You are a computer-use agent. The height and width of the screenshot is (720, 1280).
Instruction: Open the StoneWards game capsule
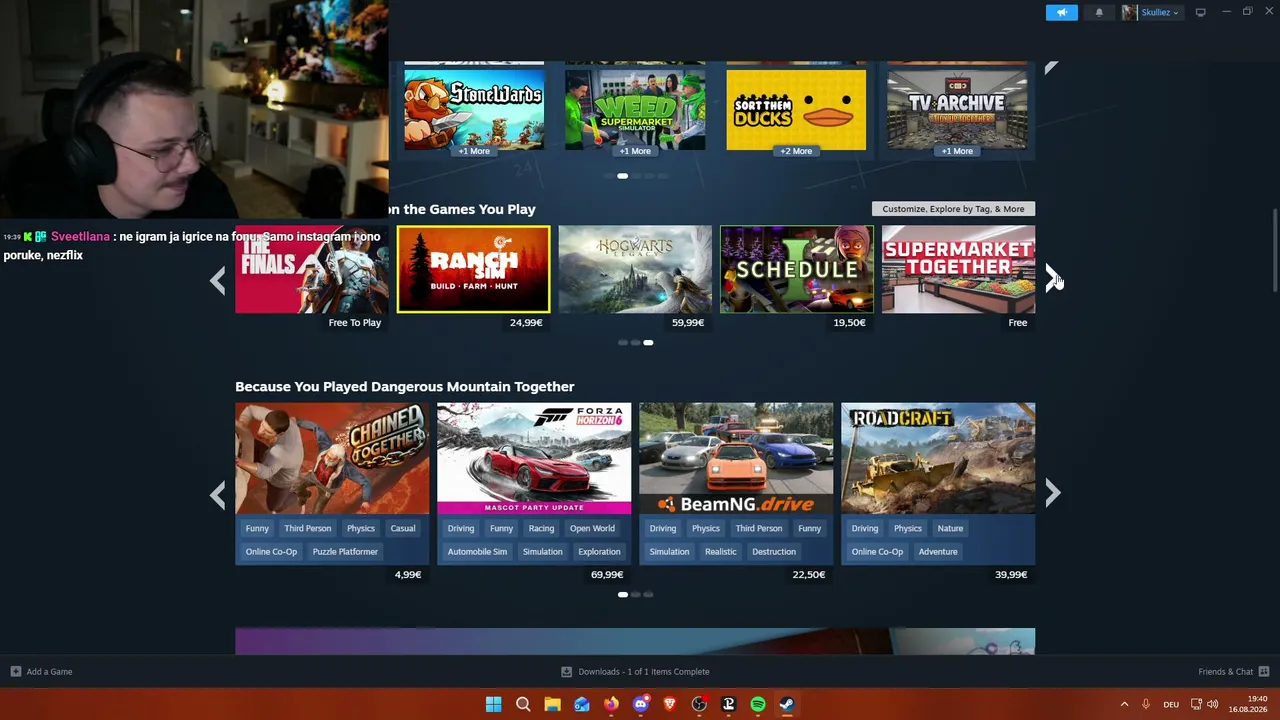(x=474, y=108)
